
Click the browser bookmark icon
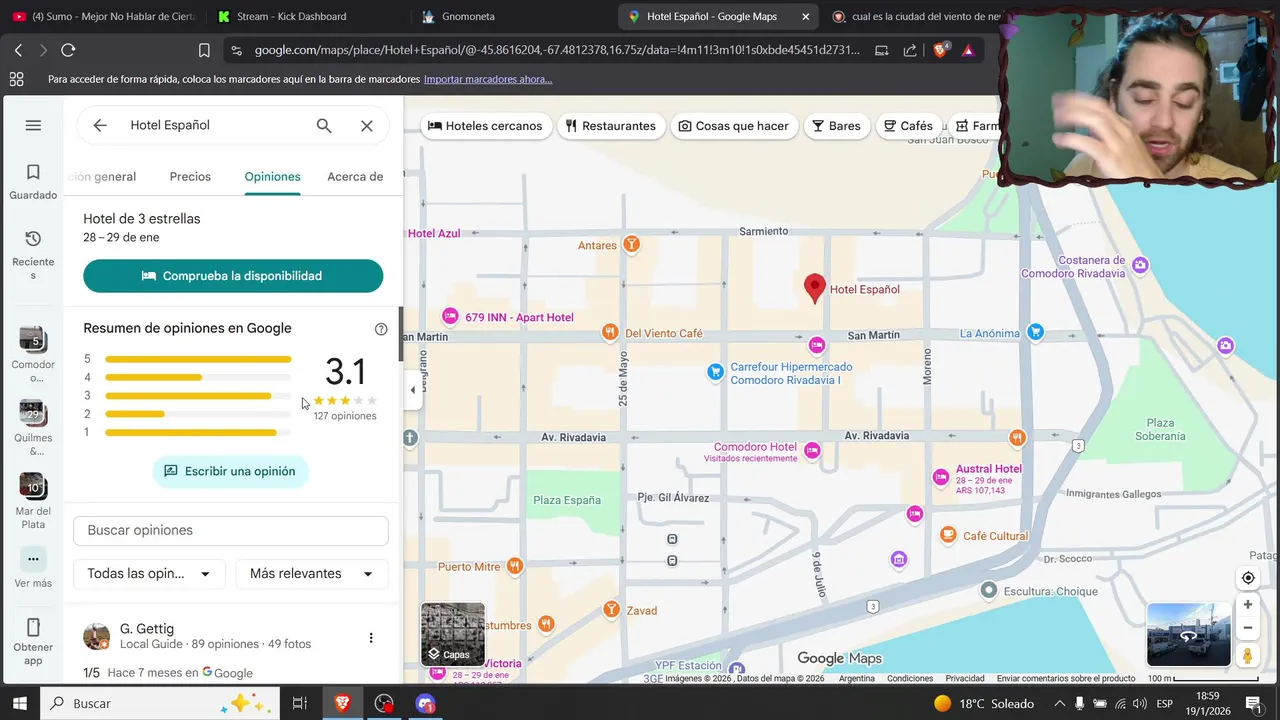click(x=204, y=50)
